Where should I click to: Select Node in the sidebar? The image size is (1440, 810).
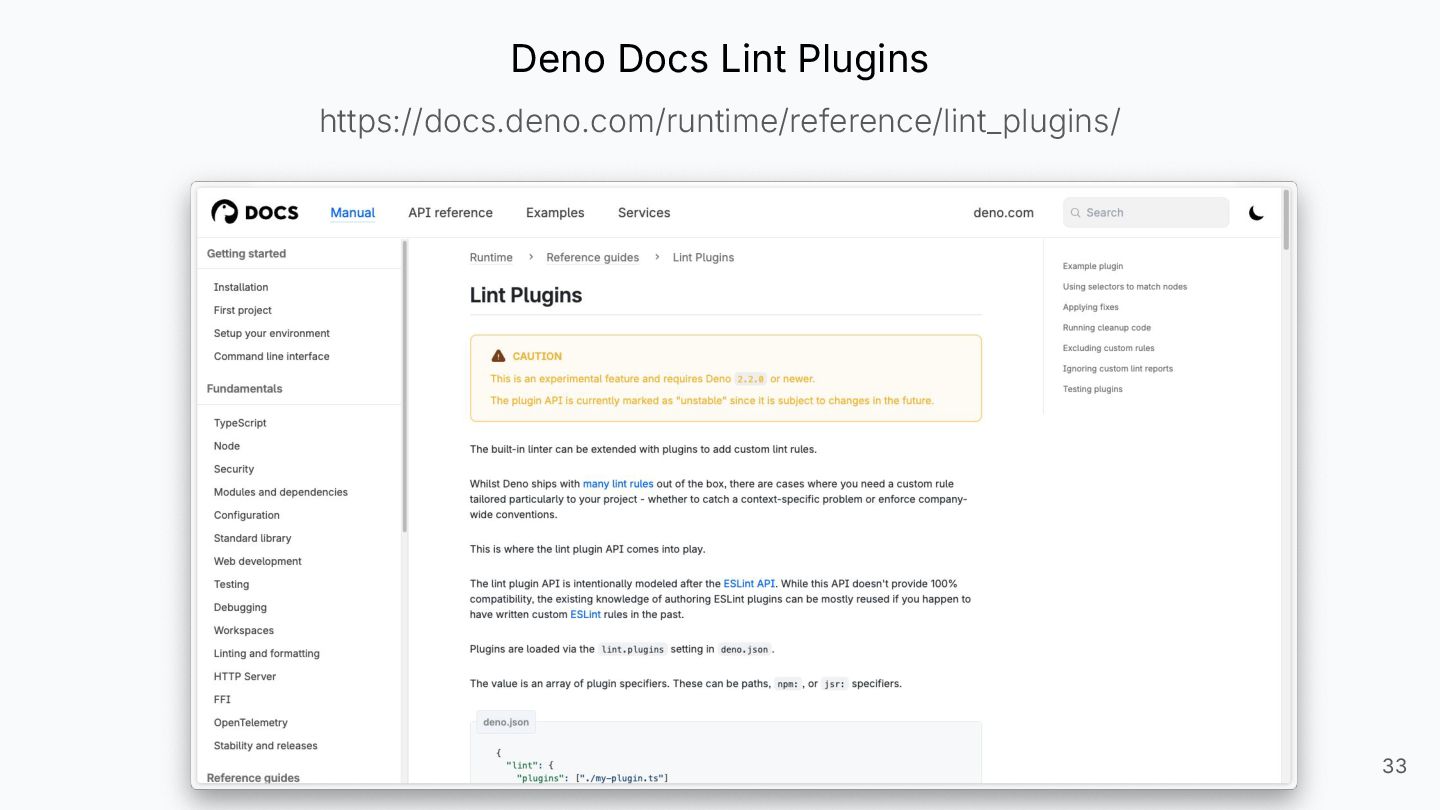(227, 446)
